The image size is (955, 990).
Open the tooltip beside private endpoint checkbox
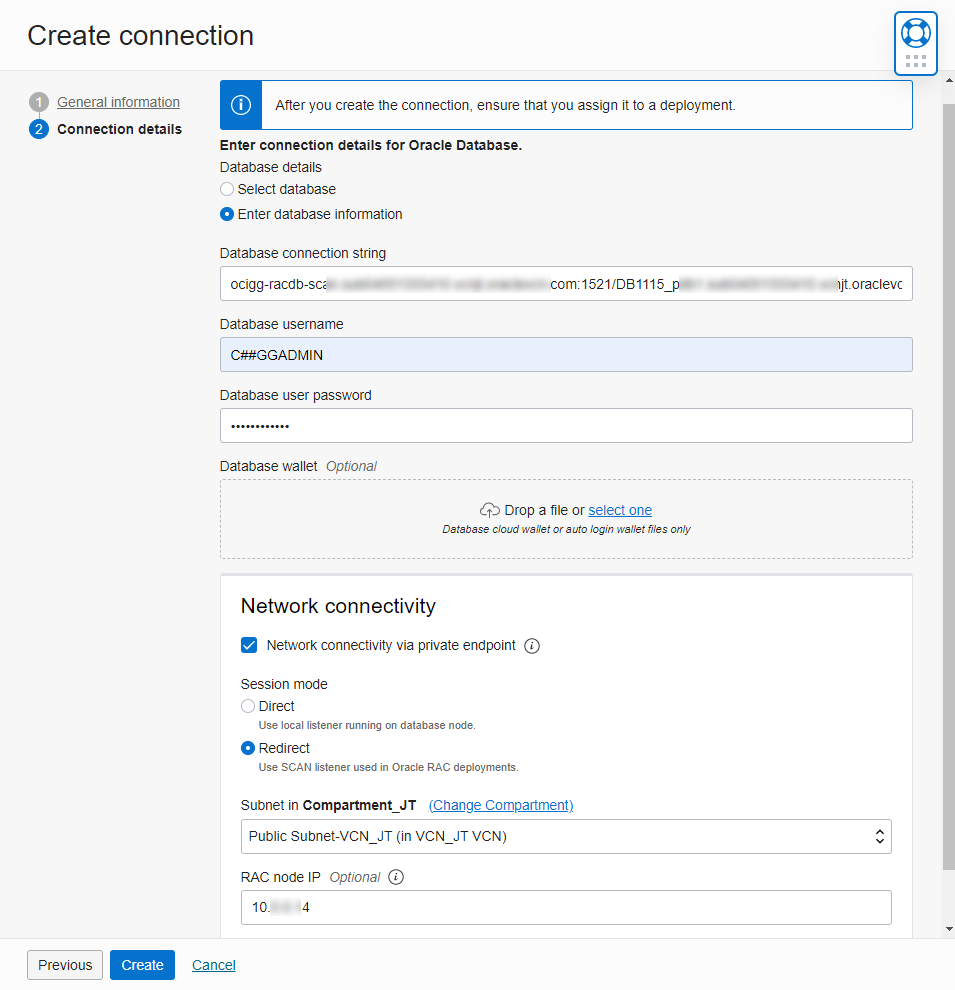(531, 646)
